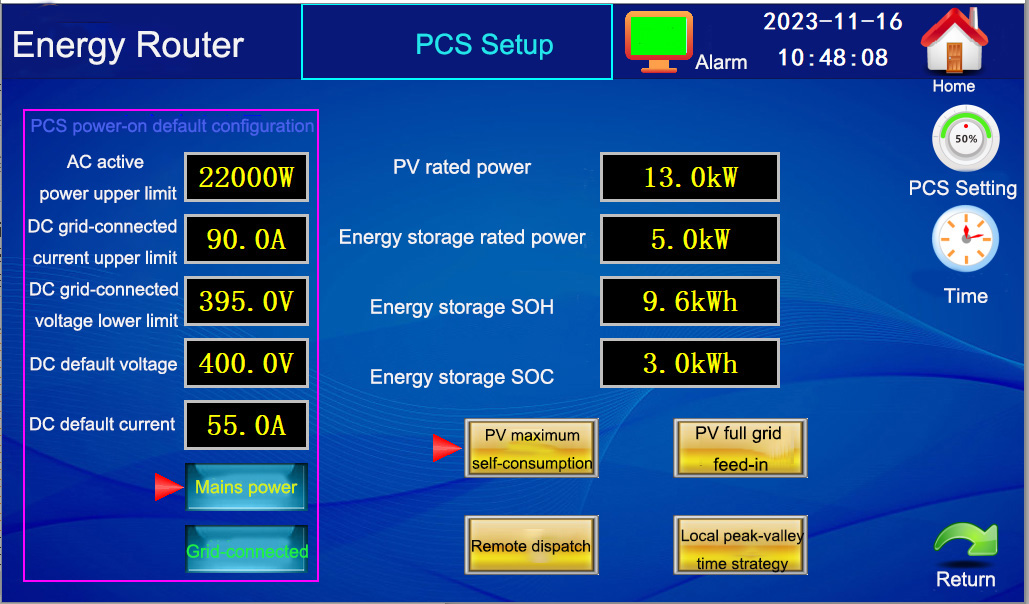Select Local peak-valley time strategy
The height and width of the screenshot is (604, 1029).
tap(740, 546)
